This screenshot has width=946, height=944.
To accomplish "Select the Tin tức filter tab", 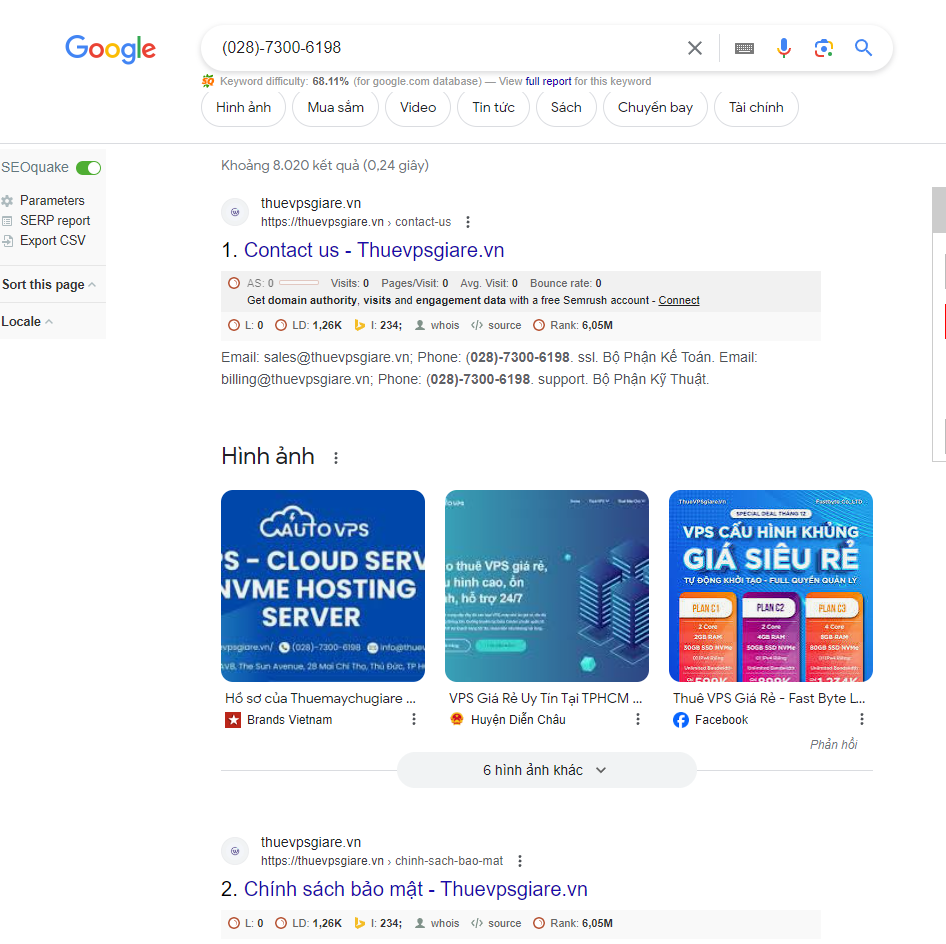I will tap(494, 107).
